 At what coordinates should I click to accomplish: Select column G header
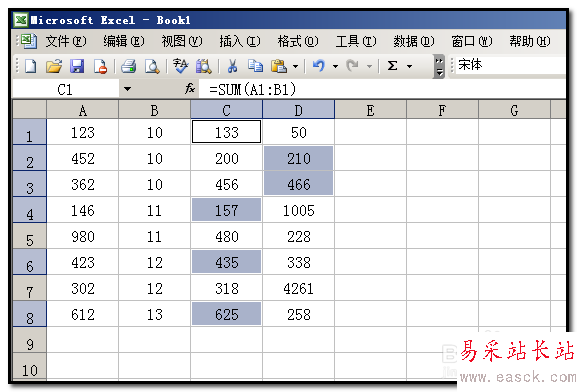coord(514,110)
